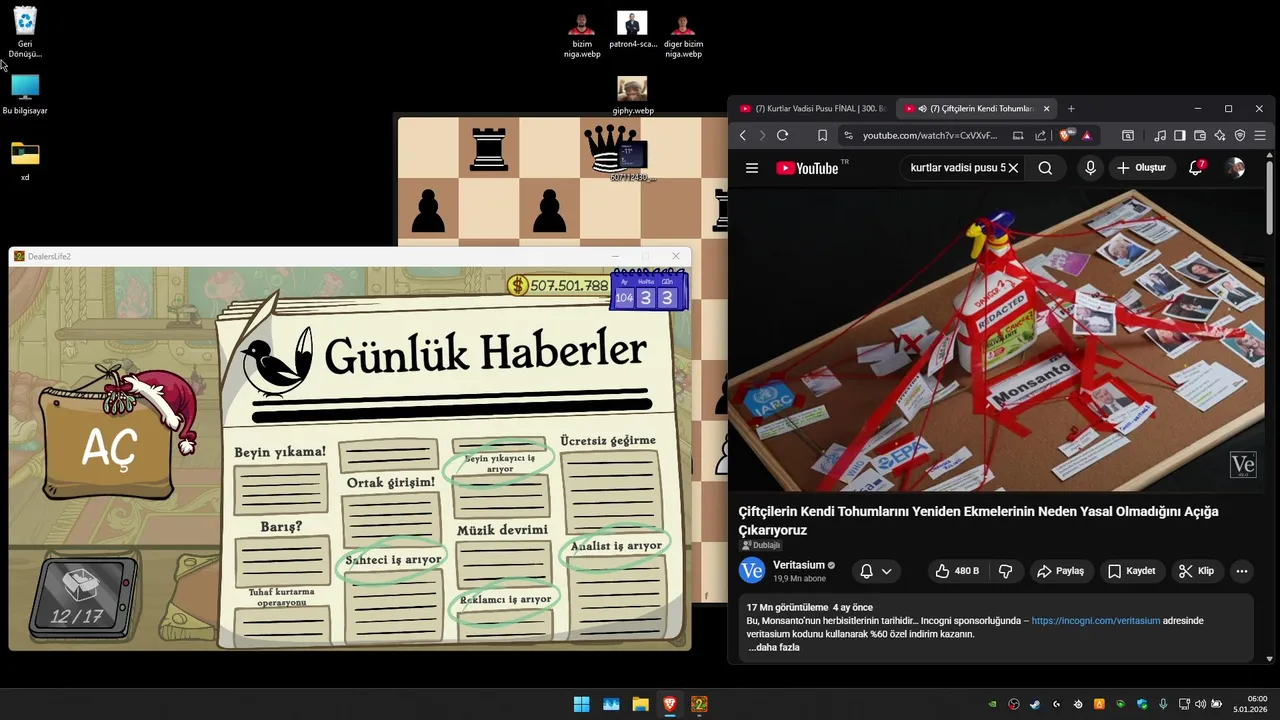Image resolution: width=1280 pixels, height=720 pixels.
Task: Select the circled 'Analist iş arıyor' news item
Action: point(615,546)
